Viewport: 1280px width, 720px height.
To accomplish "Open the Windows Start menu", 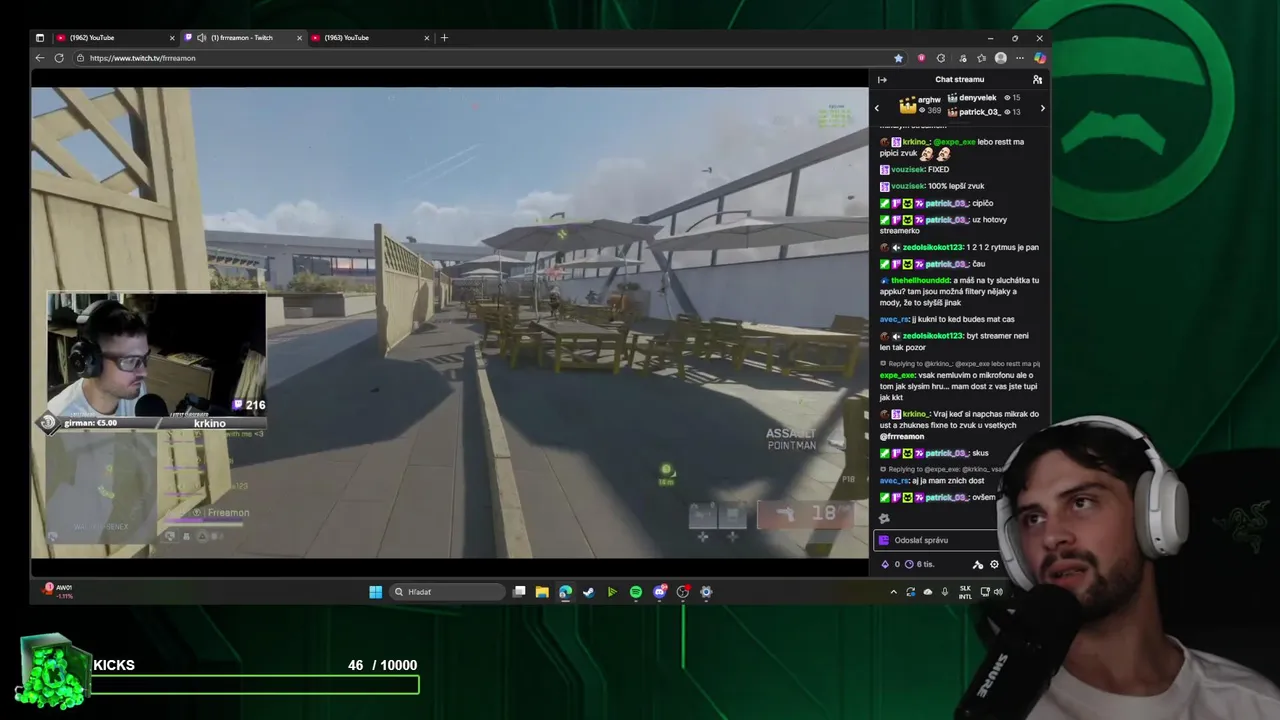I will 375,592.
